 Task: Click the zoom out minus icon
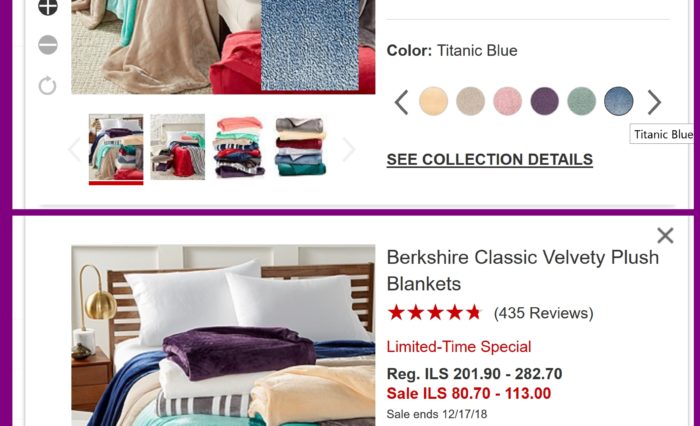(48, 45)
